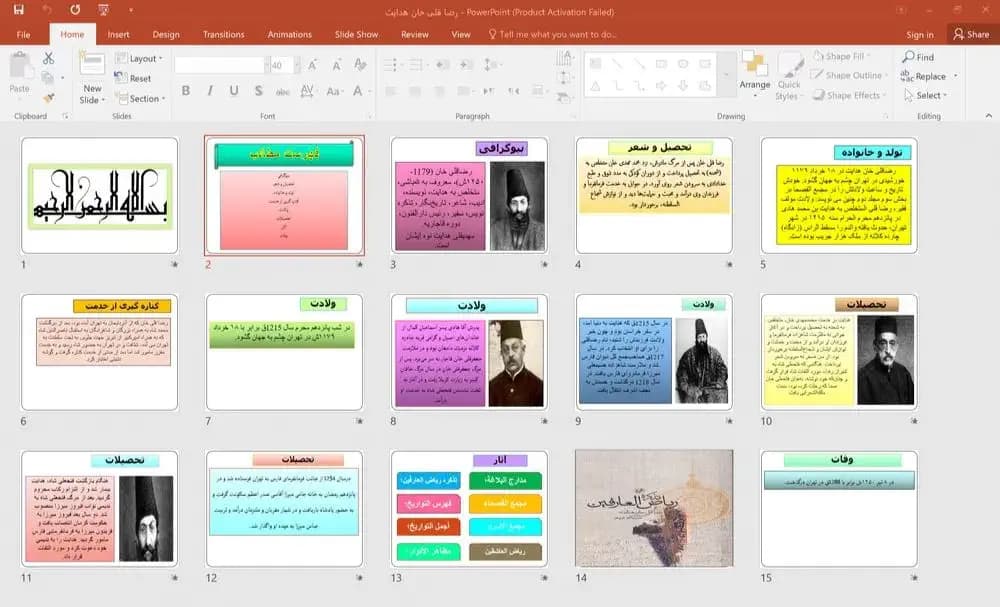Open the Section dropdown

point(140,98)
